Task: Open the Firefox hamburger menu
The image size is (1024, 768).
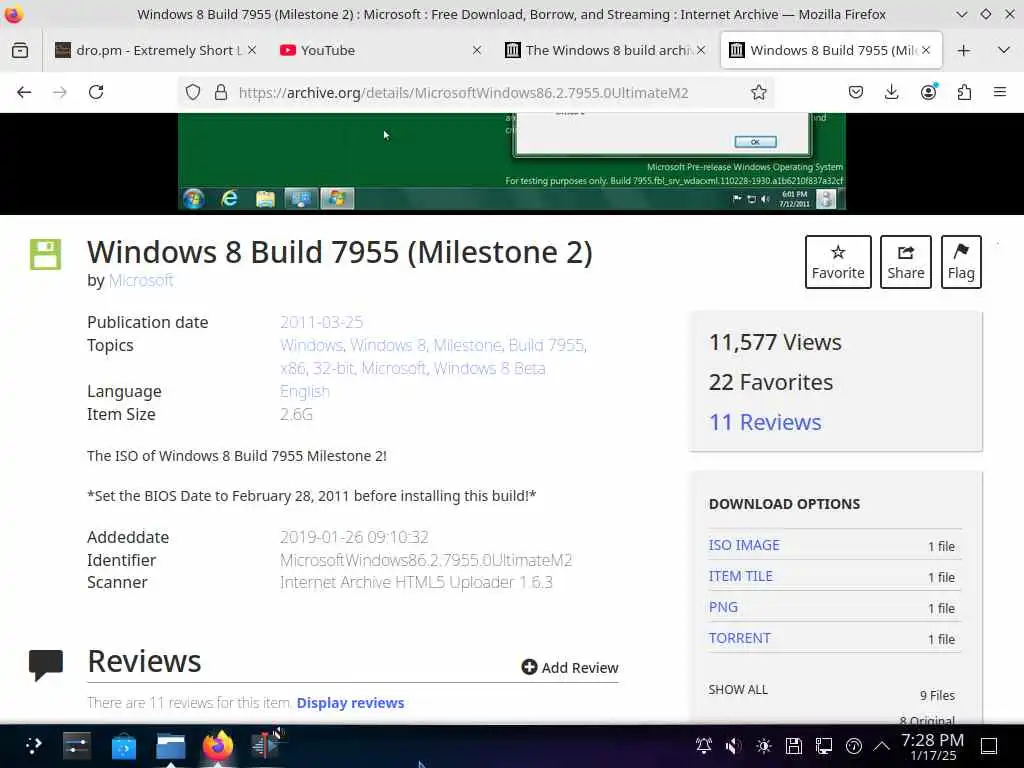Action: click(1000, 92)
